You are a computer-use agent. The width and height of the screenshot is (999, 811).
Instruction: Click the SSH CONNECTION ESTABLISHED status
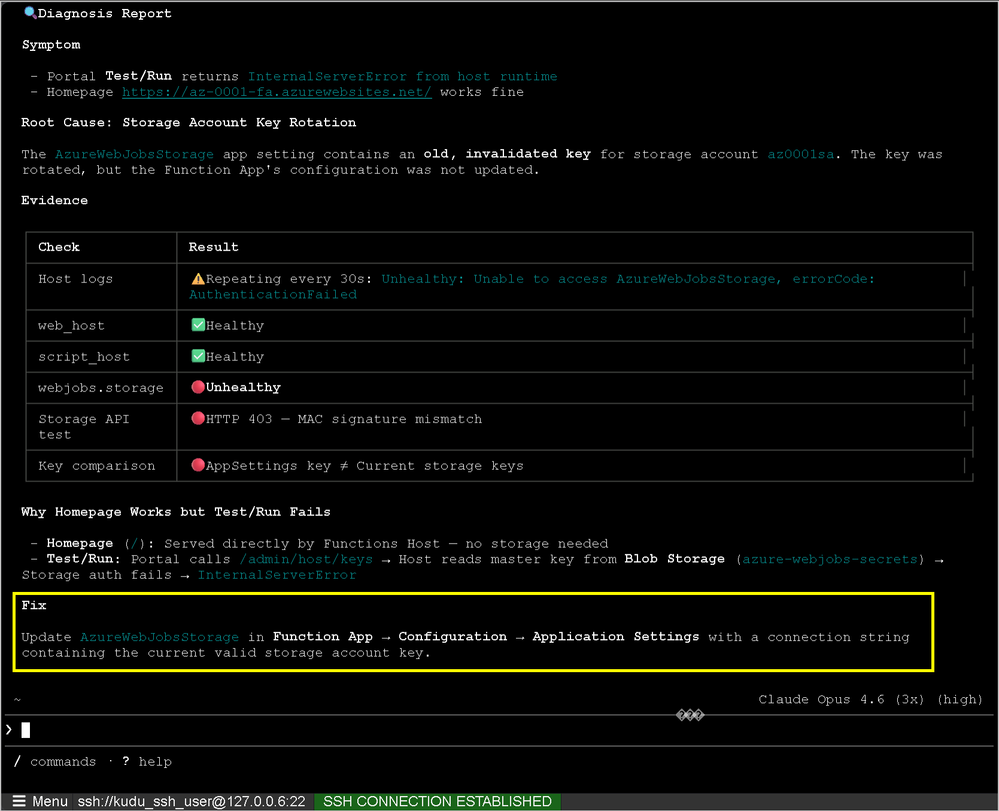pos(437,801)
